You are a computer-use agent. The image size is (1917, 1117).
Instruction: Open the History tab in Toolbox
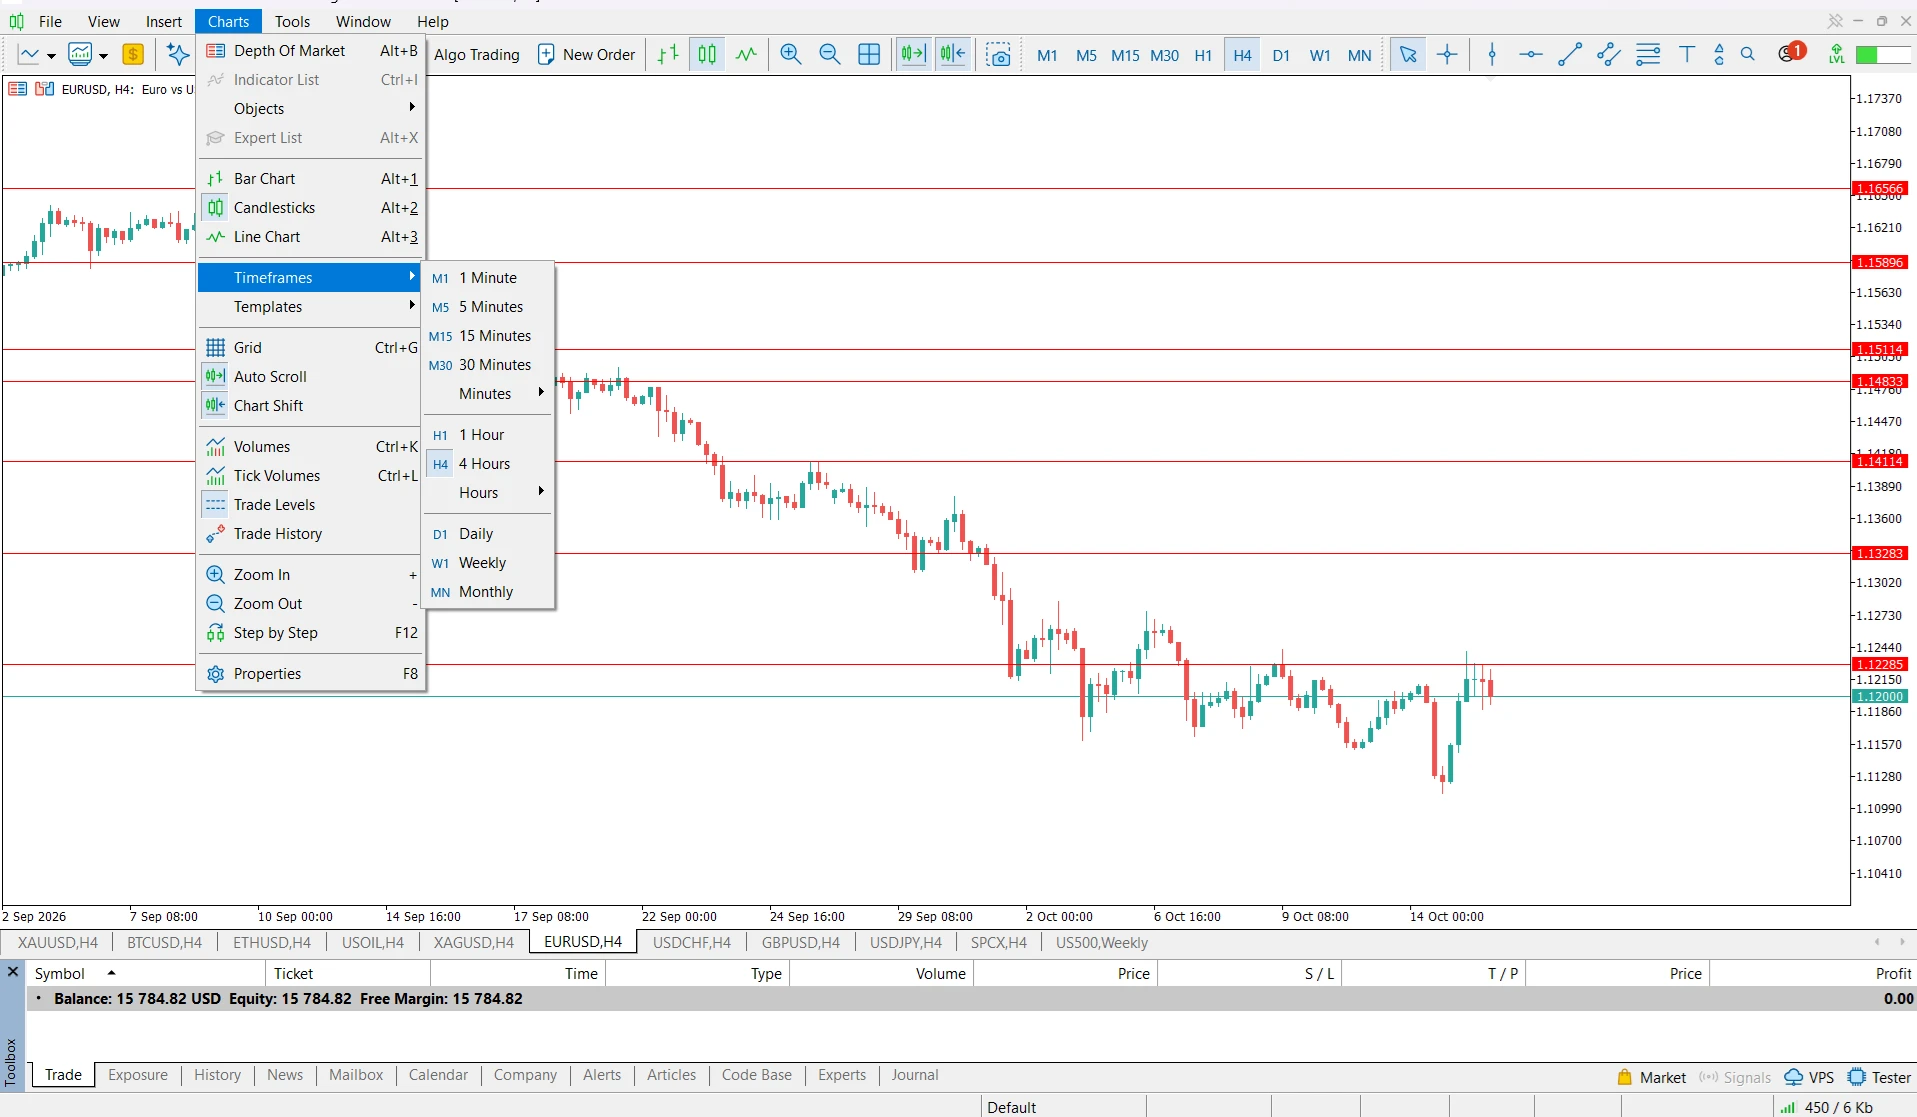[217, 1075]
